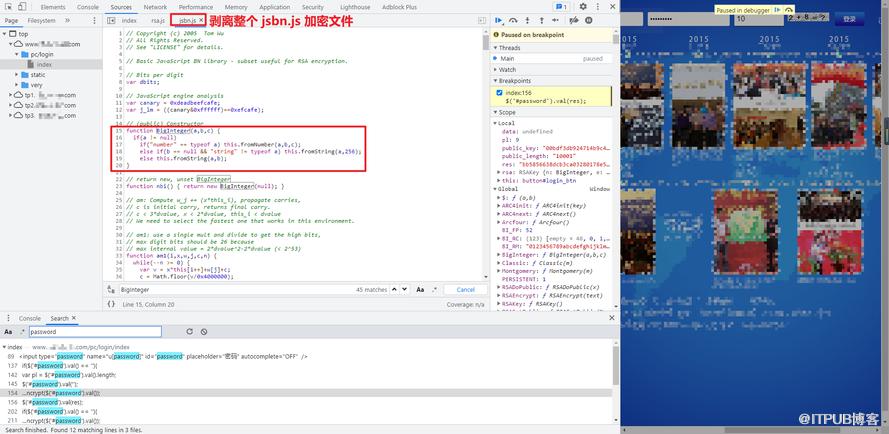
Task: Resume from the paused-in-debugger overlay
Action: pyautogui.click(x=778, y=10)
